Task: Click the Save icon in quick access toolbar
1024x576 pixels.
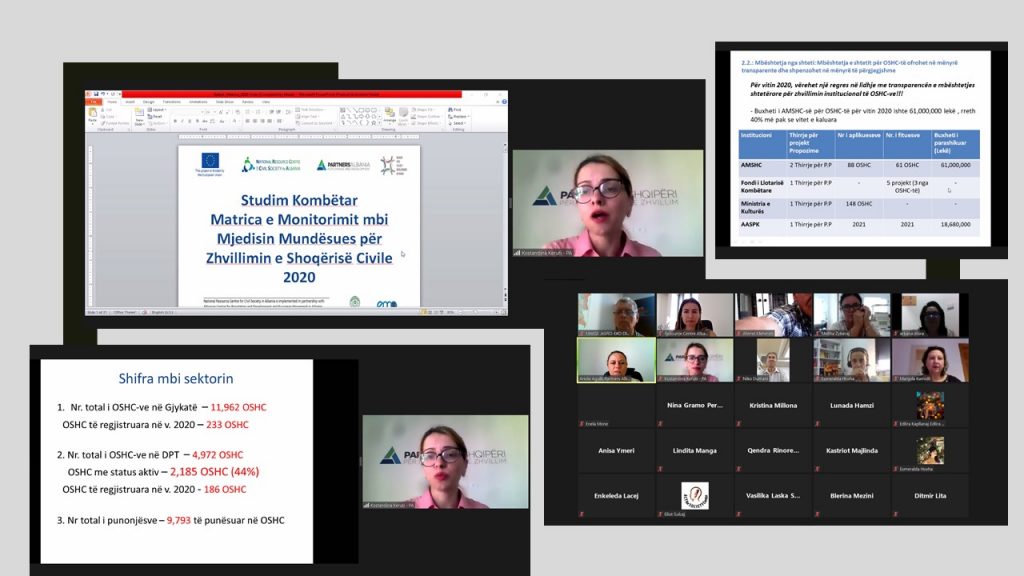Action: click(96, 94)
